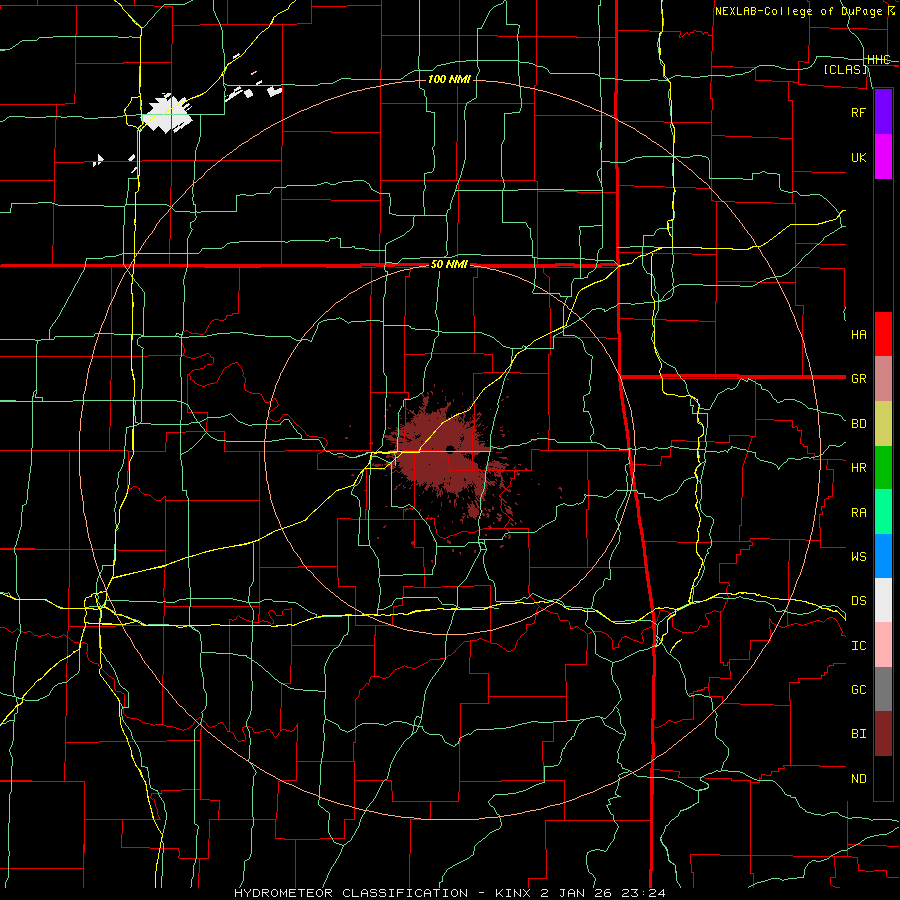Click the WS legend label

coord(858,556)
